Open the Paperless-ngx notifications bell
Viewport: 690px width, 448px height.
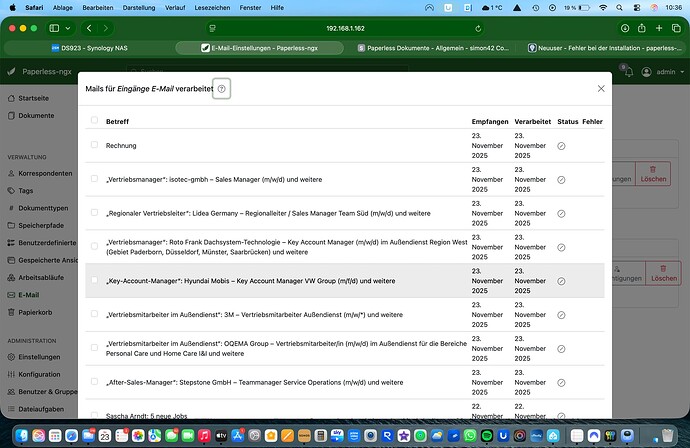tap(629, 72)
